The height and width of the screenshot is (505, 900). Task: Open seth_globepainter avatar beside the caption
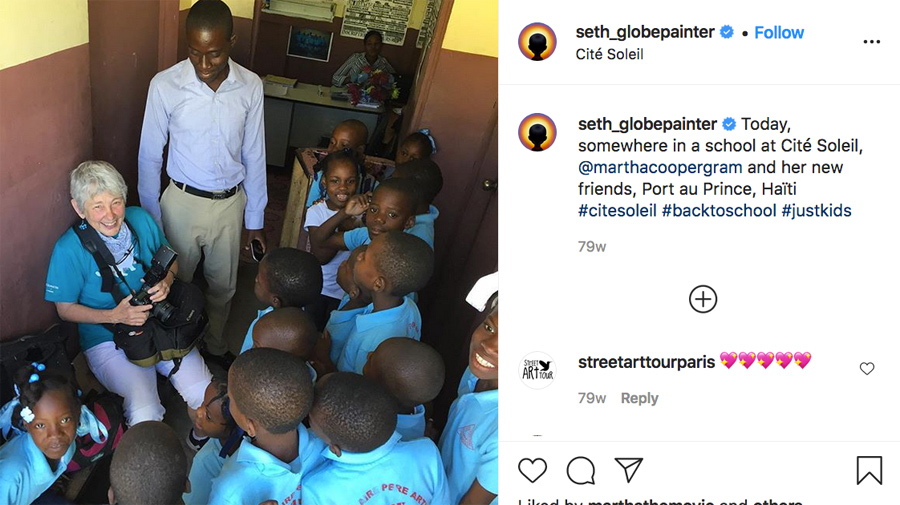537,132
